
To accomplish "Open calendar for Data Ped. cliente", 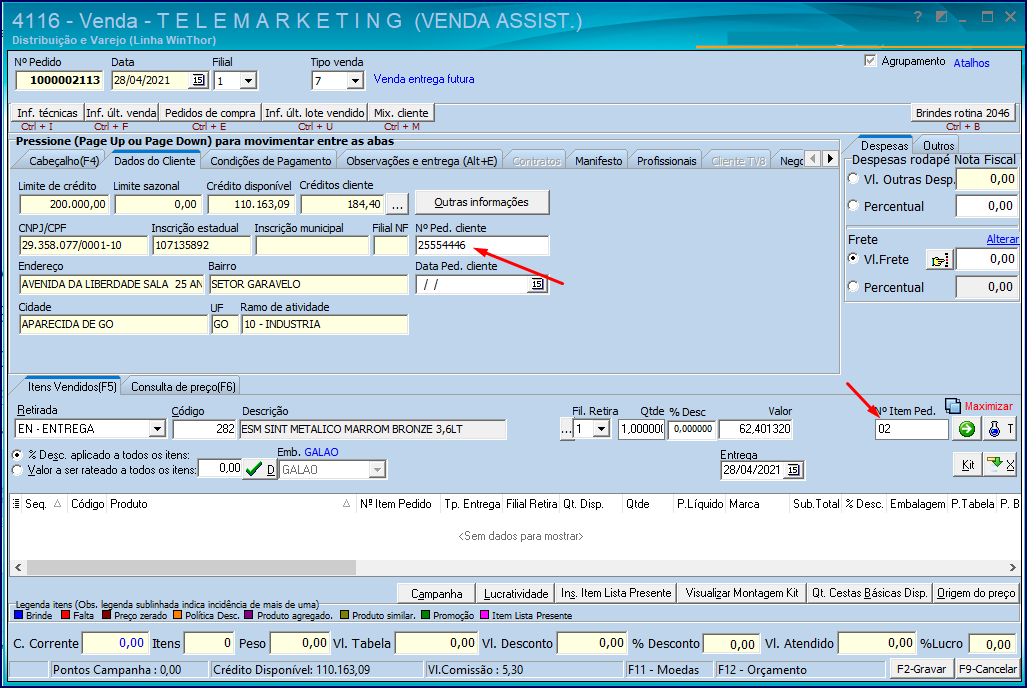I will pos(537,284).
